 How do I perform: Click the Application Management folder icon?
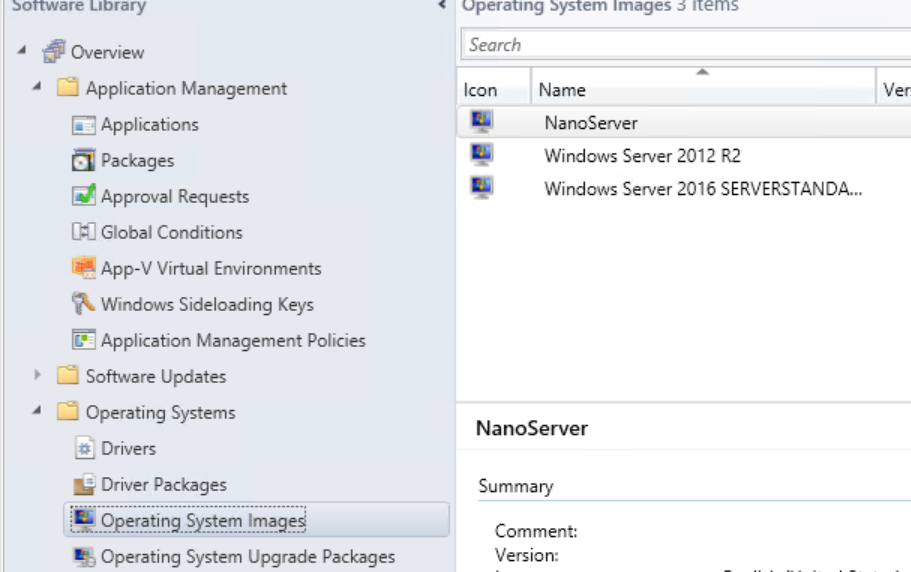(x=67, y=87)
